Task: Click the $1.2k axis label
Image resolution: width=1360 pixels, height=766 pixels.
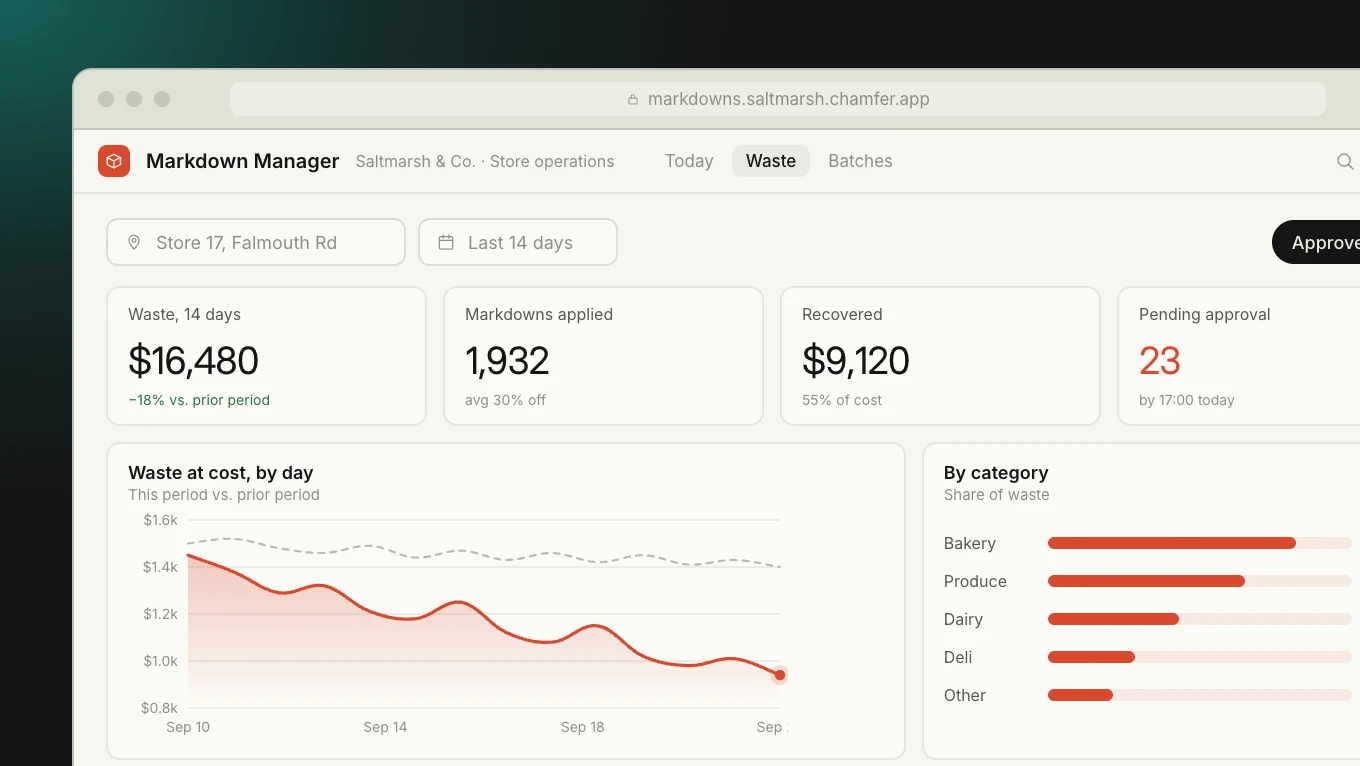Action: point(160,614)
